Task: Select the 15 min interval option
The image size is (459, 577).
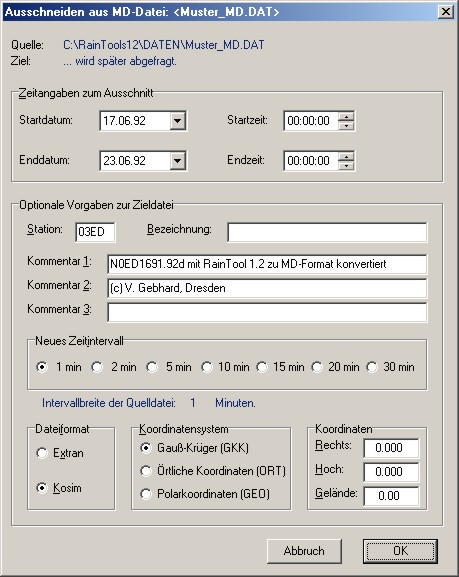Action: tap(262, 367)
